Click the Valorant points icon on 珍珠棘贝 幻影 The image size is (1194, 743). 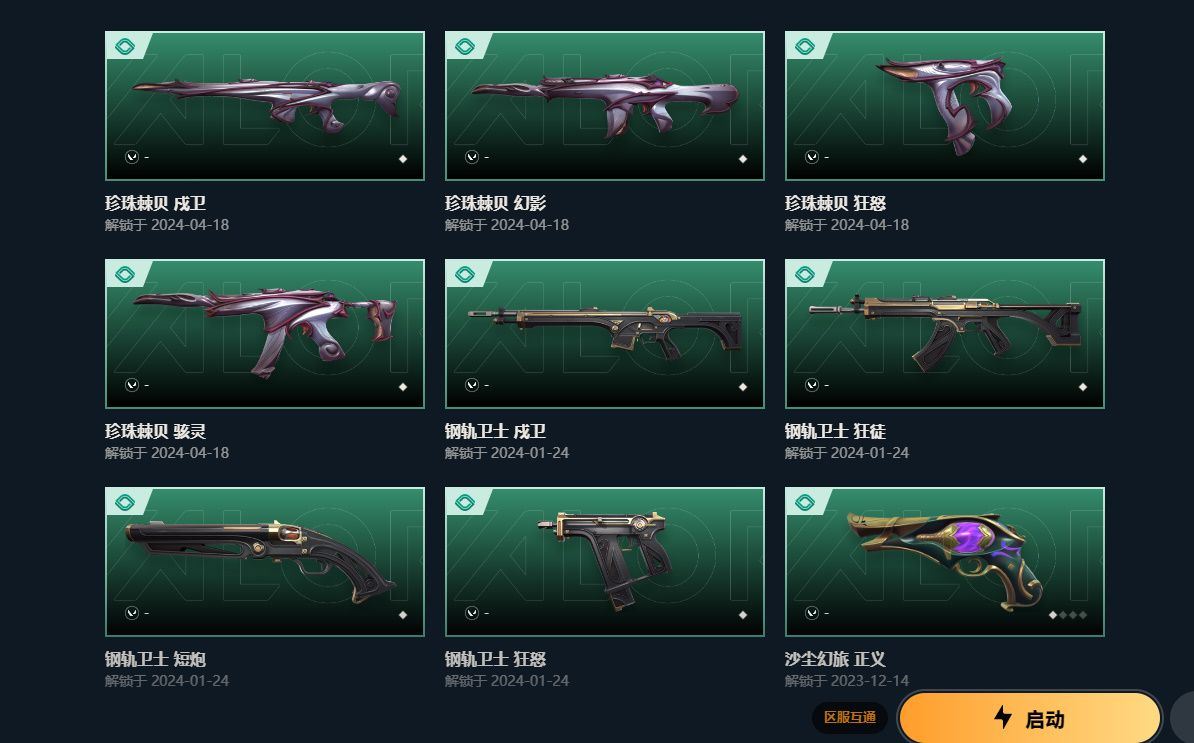click(x=472, y=157)
